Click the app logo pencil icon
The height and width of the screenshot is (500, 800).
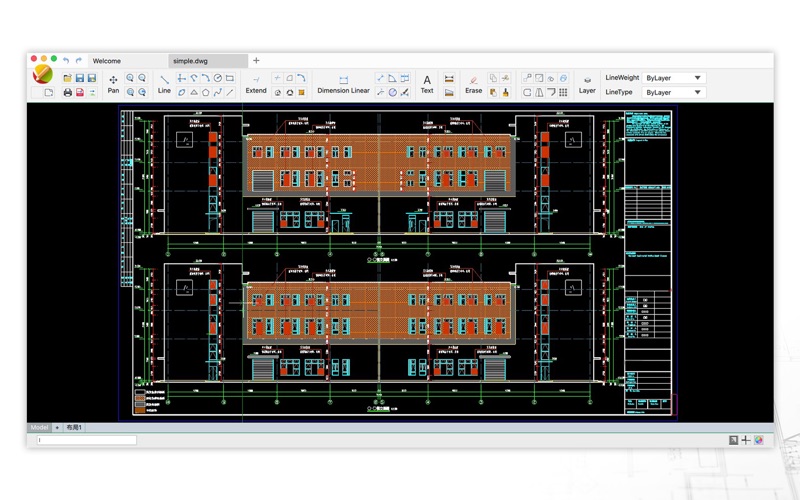(43, 74)
